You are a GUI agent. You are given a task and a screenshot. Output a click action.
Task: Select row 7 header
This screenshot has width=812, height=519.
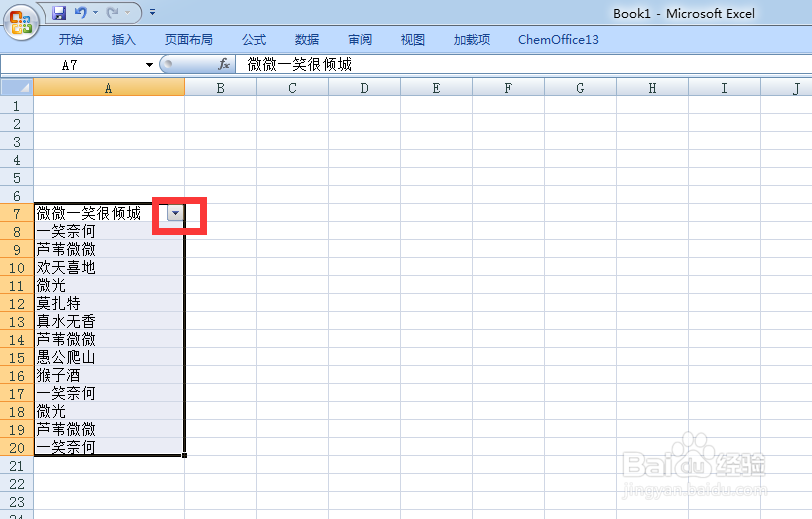coord(17,213)
